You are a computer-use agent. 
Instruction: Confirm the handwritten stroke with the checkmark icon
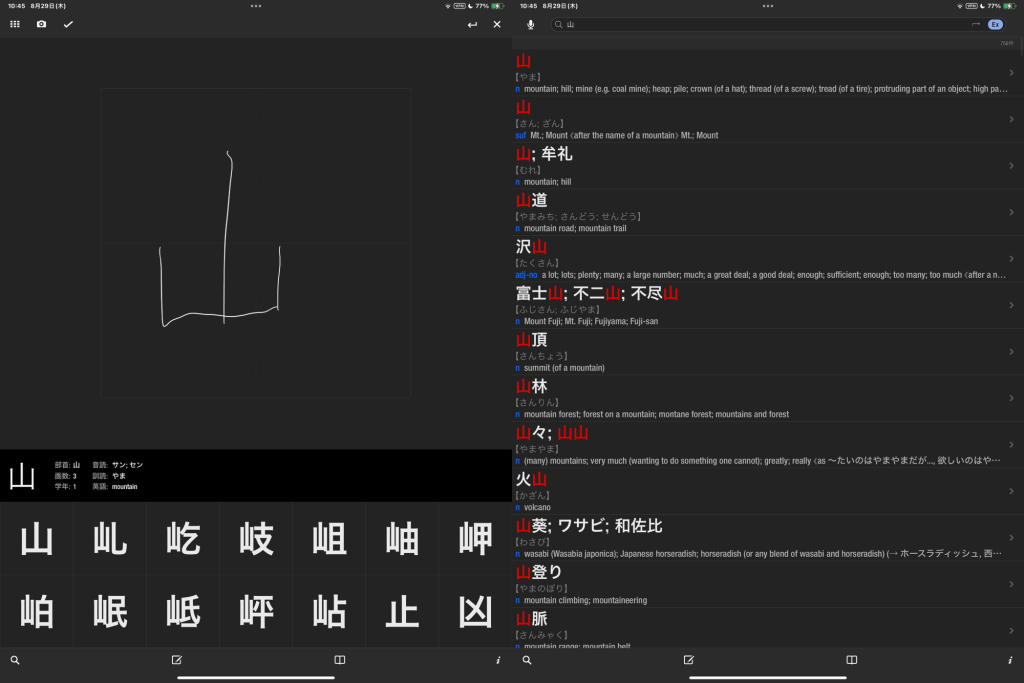68,24
